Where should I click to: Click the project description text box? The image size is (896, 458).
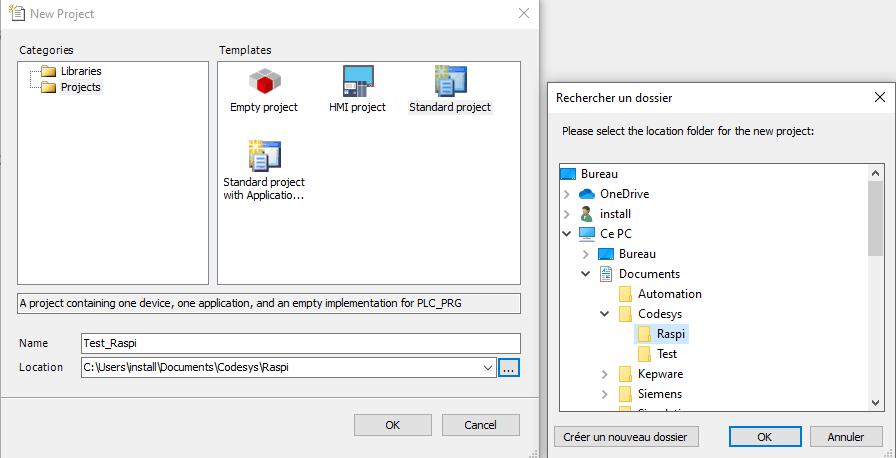tap(269, 304)
